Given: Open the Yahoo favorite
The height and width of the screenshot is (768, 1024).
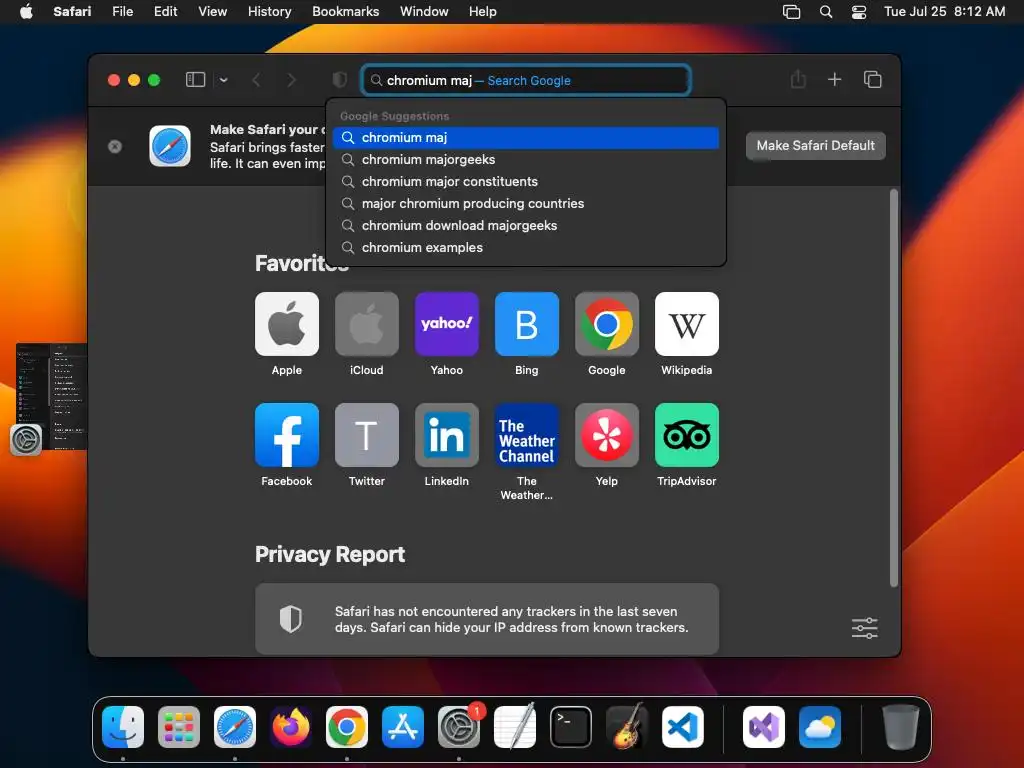Looking at the screenshot, I should click(447, 324).
